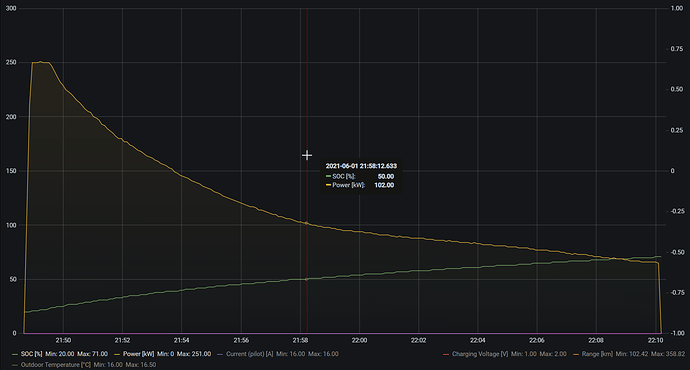Toggle Current (pilot) [A] legend entry
690x370 pixels.
pyautogui.click(x=250, y=354)
